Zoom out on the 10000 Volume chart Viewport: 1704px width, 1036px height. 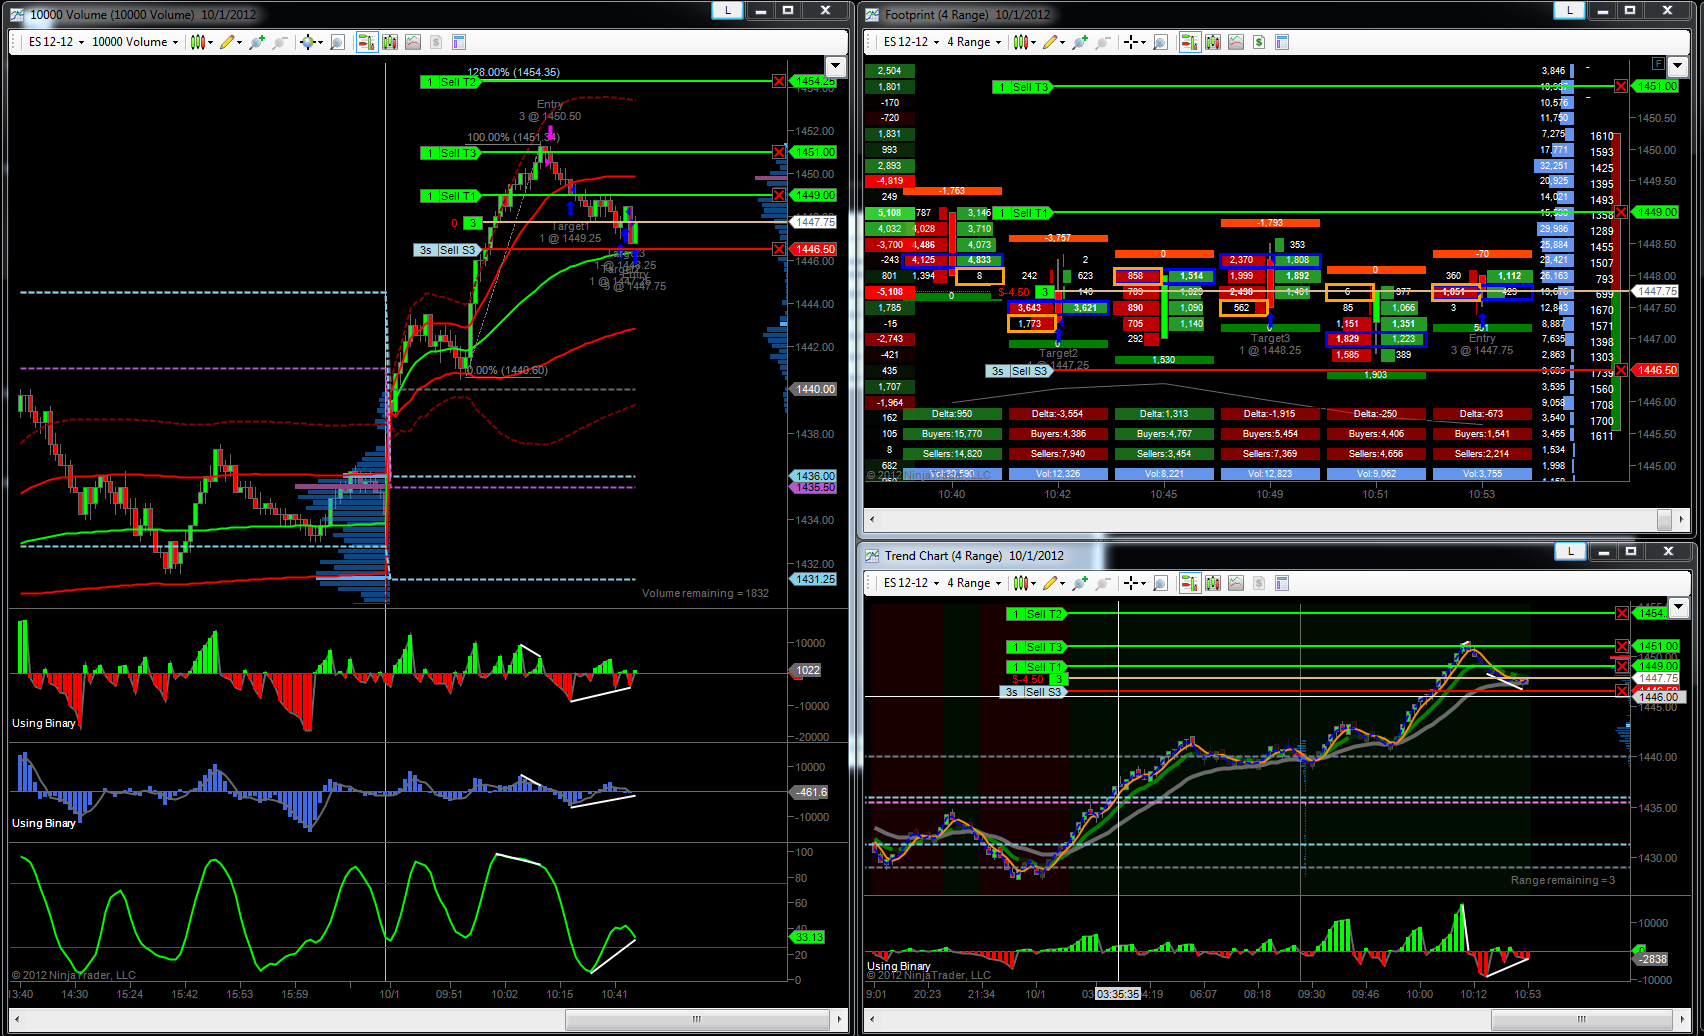pos(280,42)
